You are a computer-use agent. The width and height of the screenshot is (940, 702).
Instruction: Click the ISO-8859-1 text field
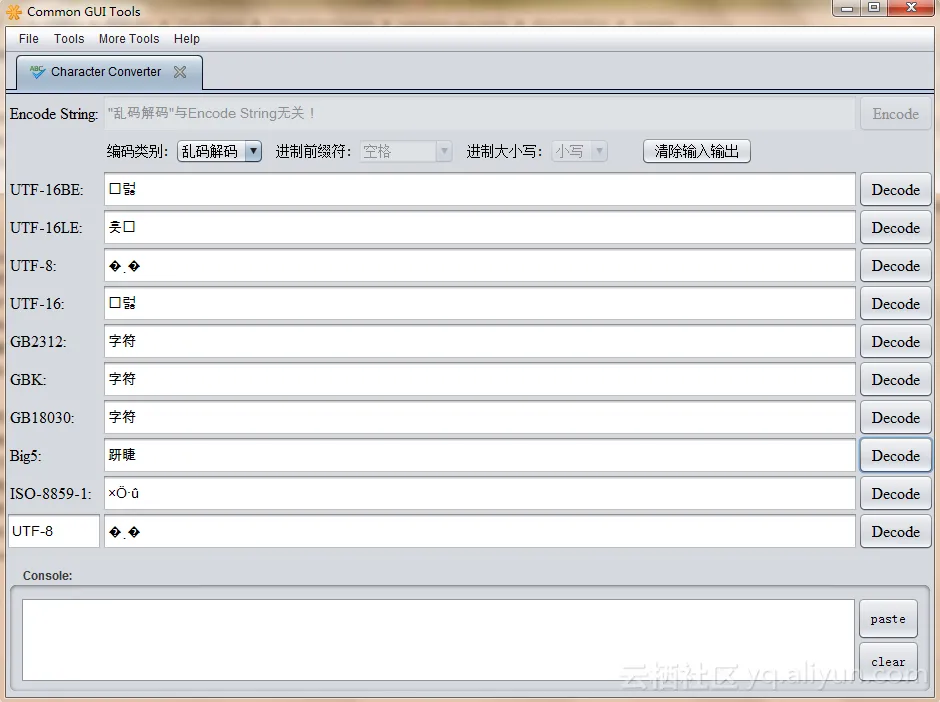(480, 493)
